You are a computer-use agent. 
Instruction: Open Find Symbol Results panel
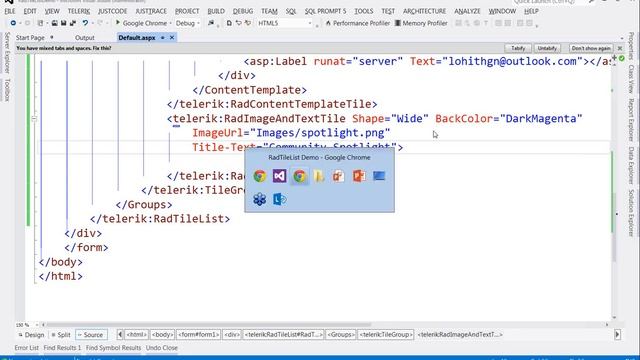click(113, 348)
